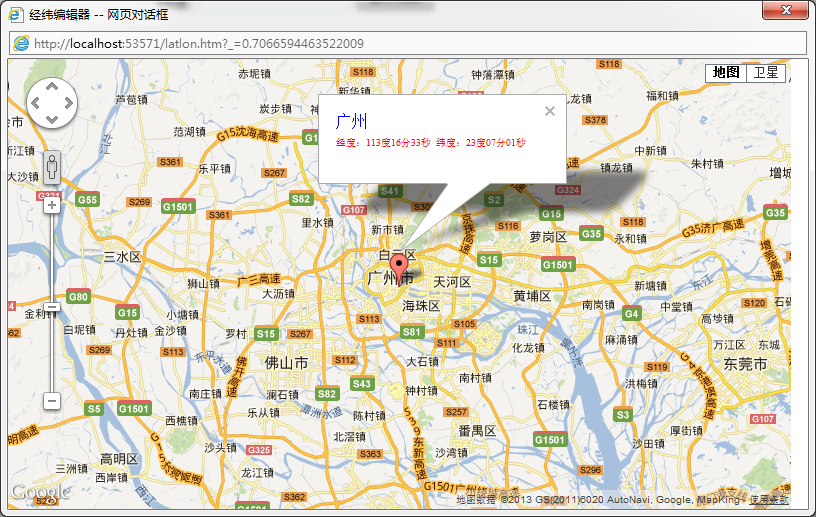This screenshot has height=517, width=816.
Task: Select the Street View pegman icon
Action: pyautogui.click(x=52, y=167)
